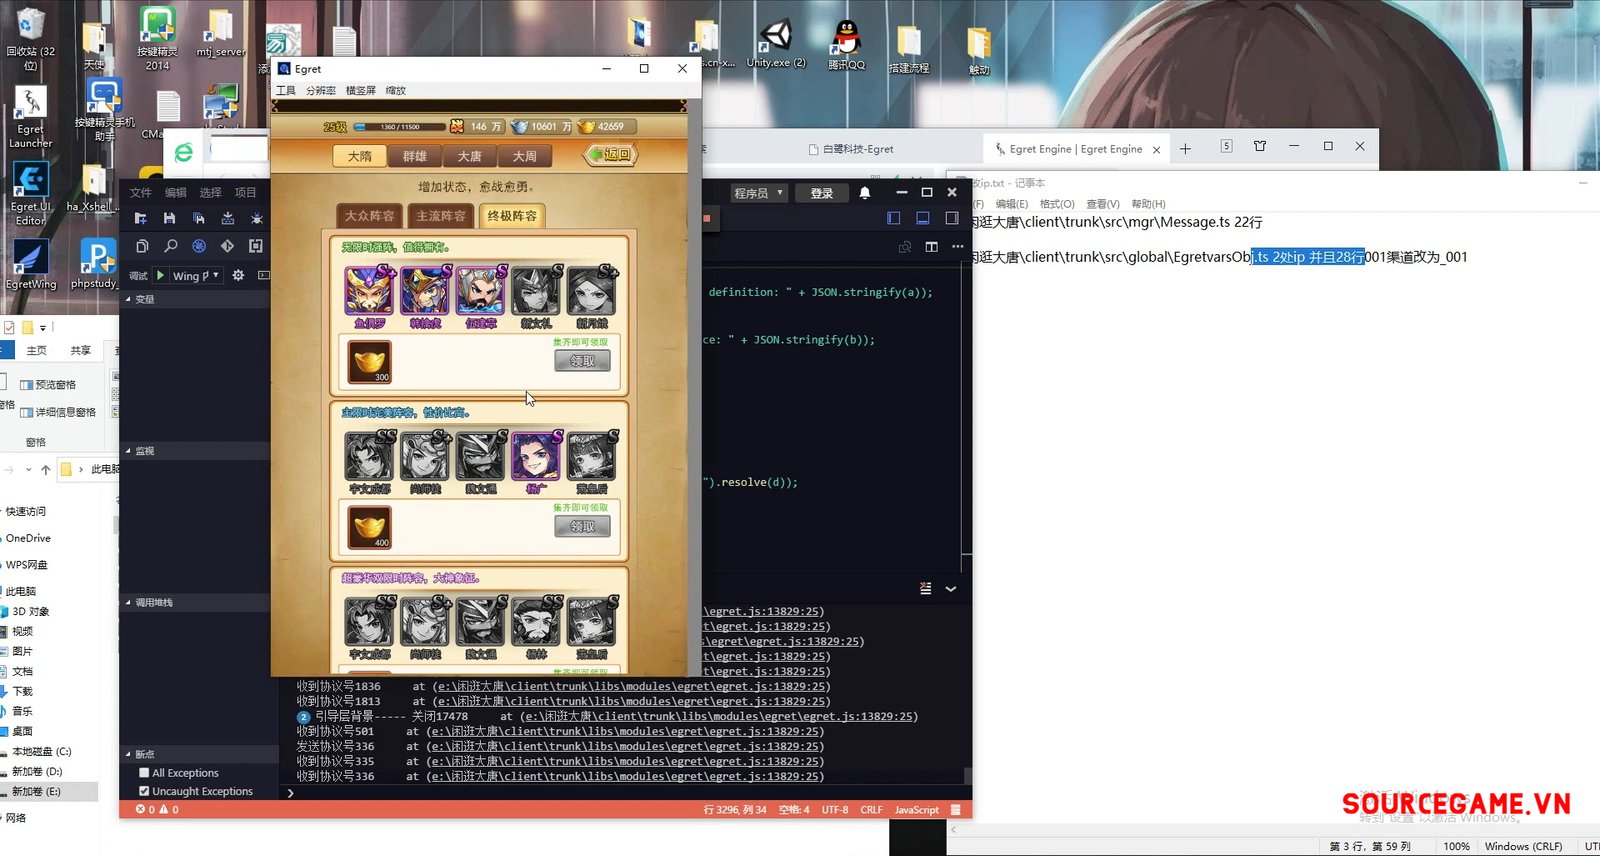Image resolution: width=1600 pixels, height=856 pixels.
Task: Open the git source control view in Egret Wing
Action: (x=228, y=246)
